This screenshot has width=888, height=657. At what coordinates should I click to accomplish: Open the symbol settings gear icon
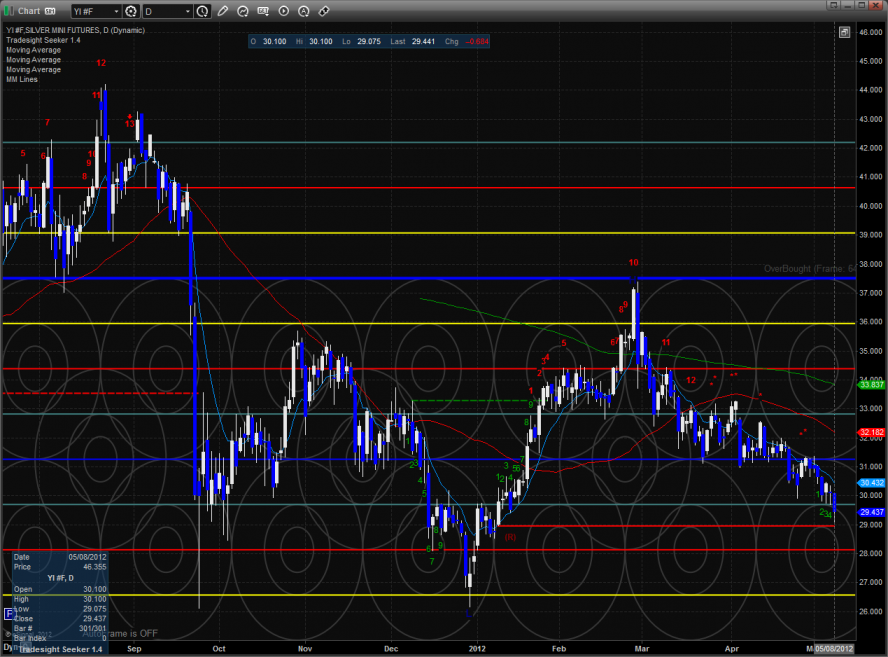[x=131, y=11]
